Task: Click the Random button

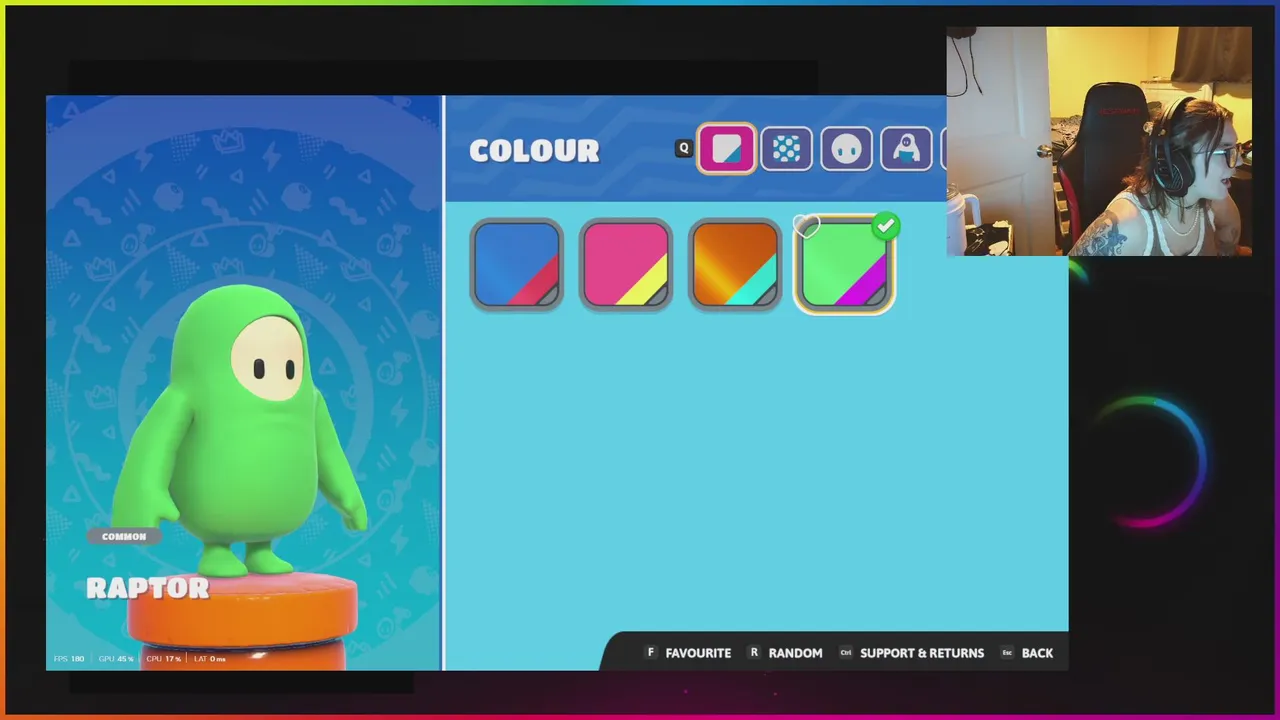Action: 785,653
